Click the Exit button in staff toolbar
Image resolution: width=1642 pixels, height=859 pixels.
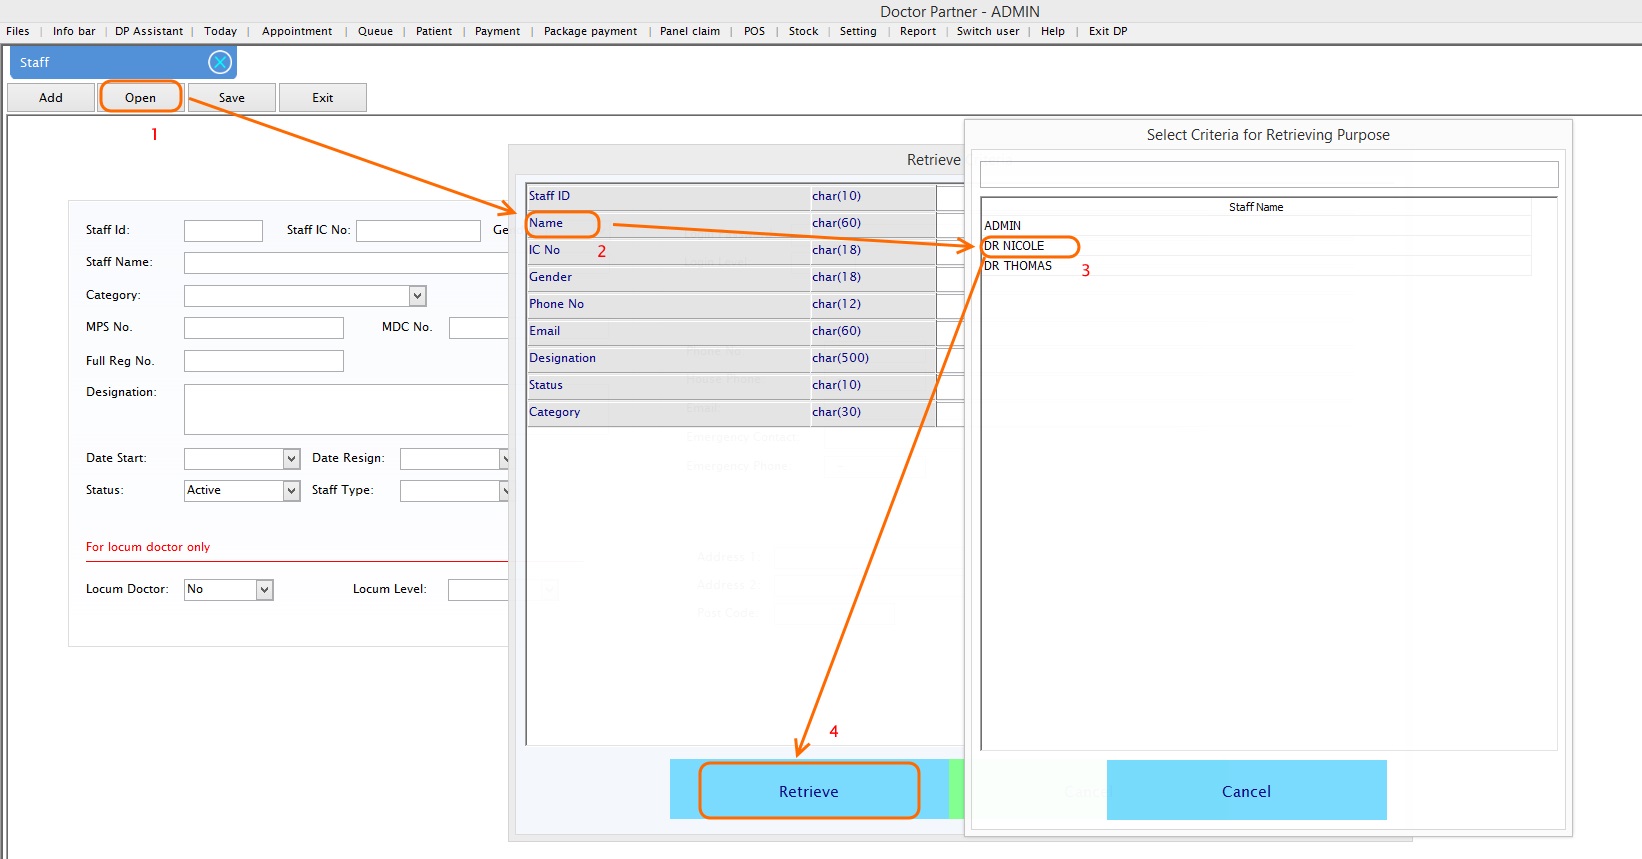point(322,98)
